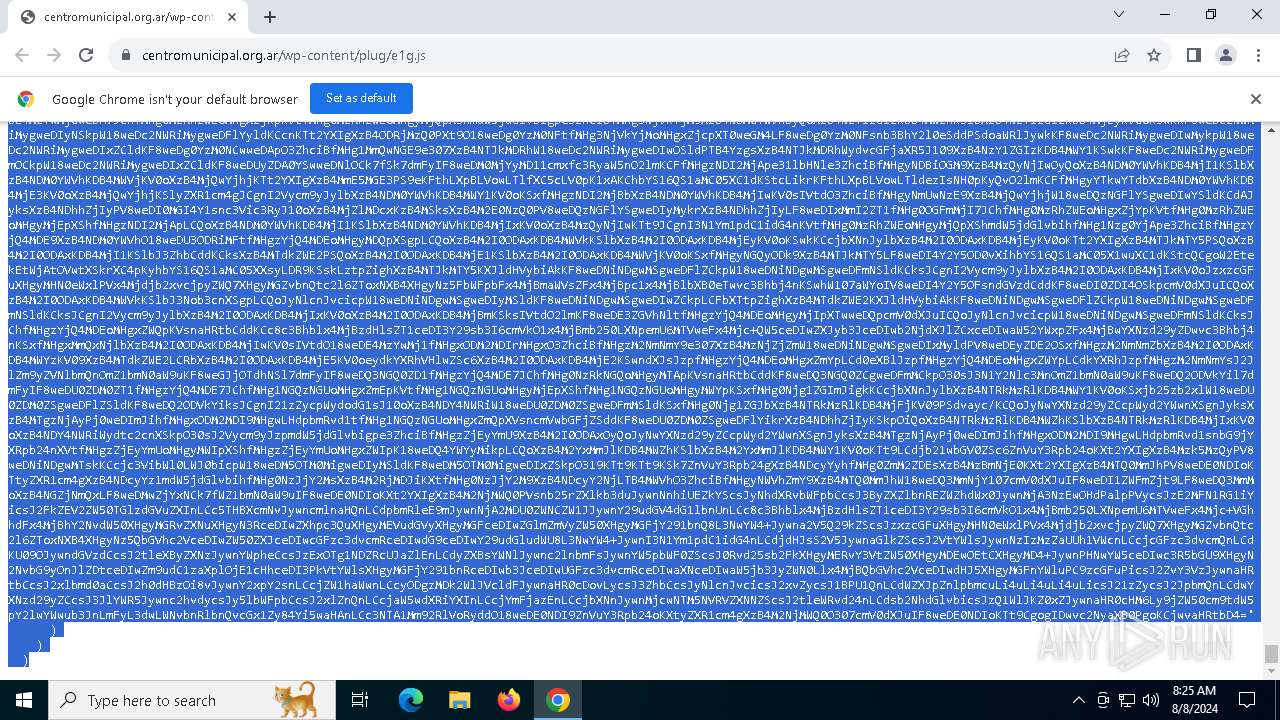Screen dimensions: 1280x720
Task: Open Task View on the taskbar
Action: (x=360, y=700)
